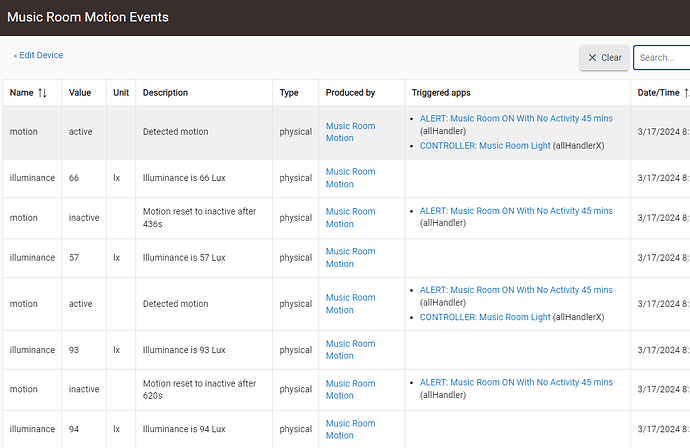Click into the Search field
This screenshot has width=690, height=448.
pos(662,58)
